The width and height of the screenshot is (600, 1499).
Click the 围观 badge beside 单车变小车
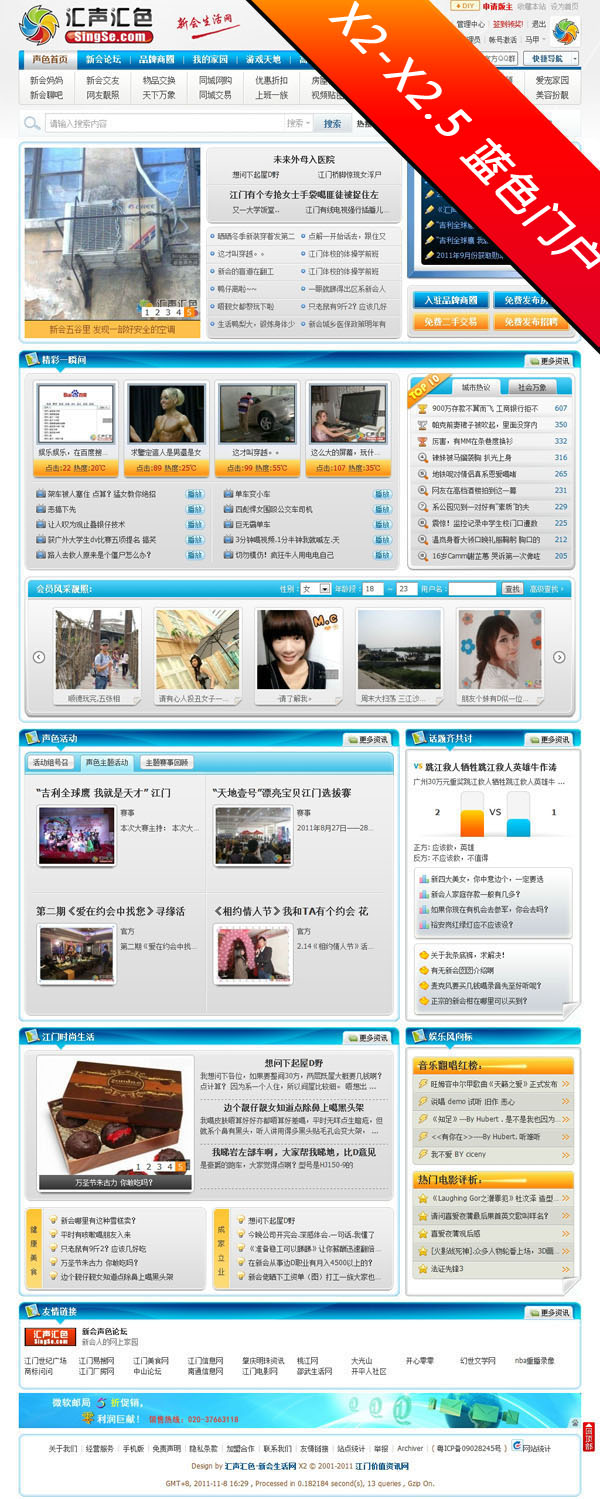click(382, 494)
